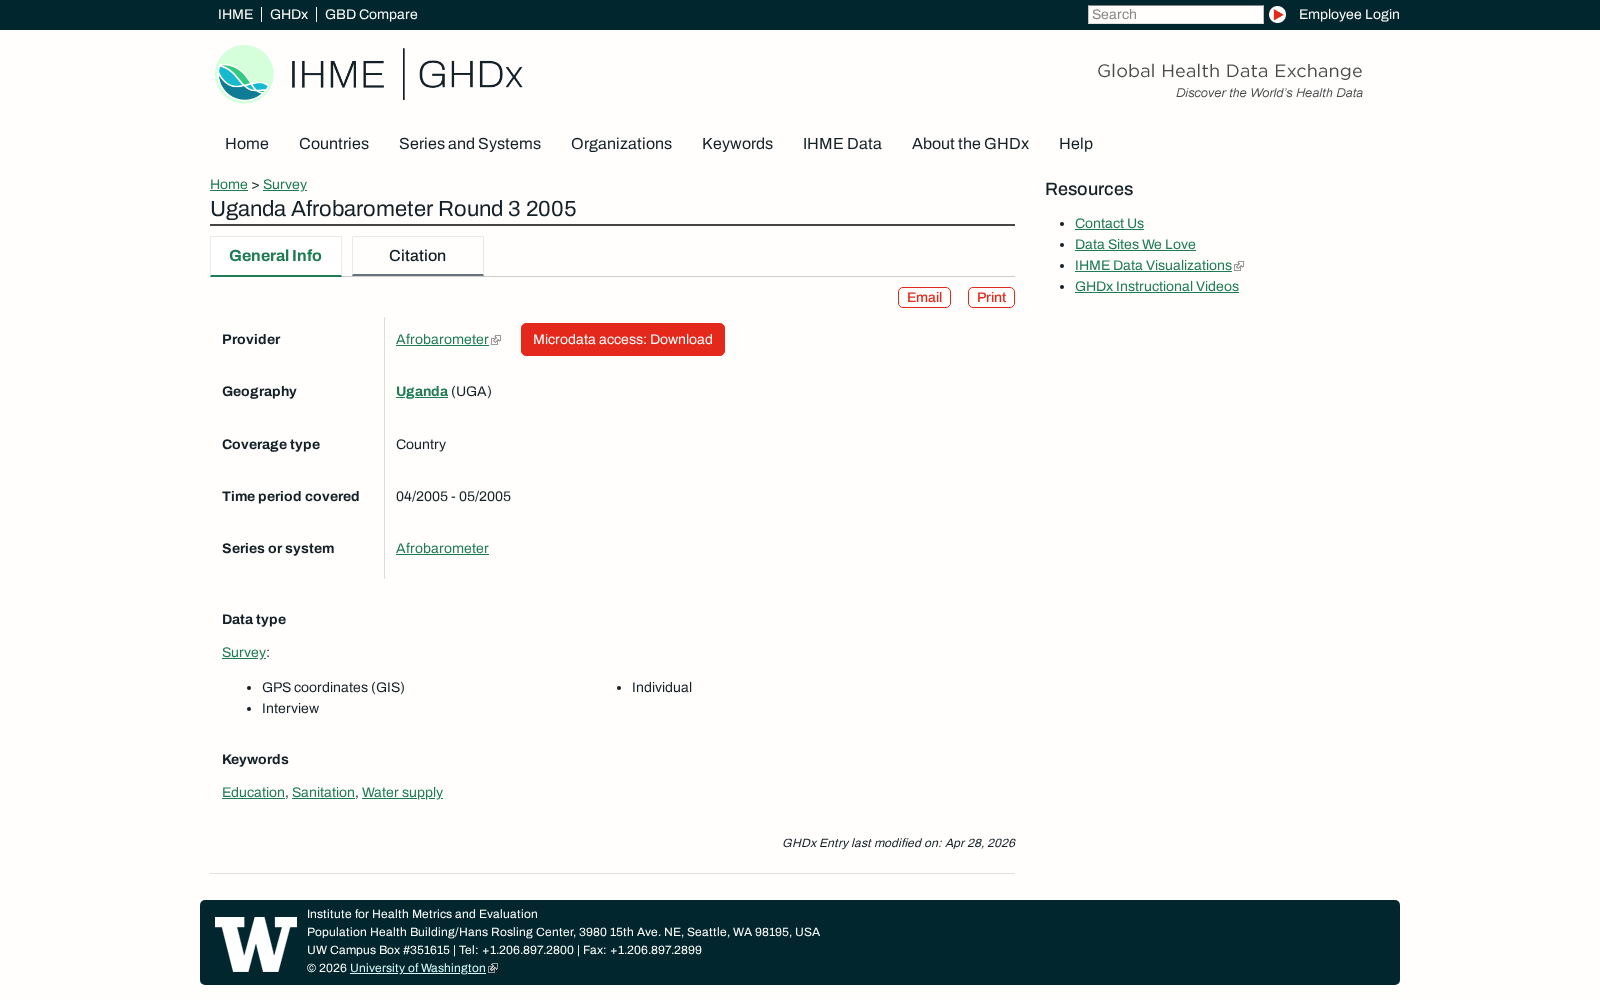Click the Resources heading
This screenshot has width=1600, height=1000.
coord(1089,189)
